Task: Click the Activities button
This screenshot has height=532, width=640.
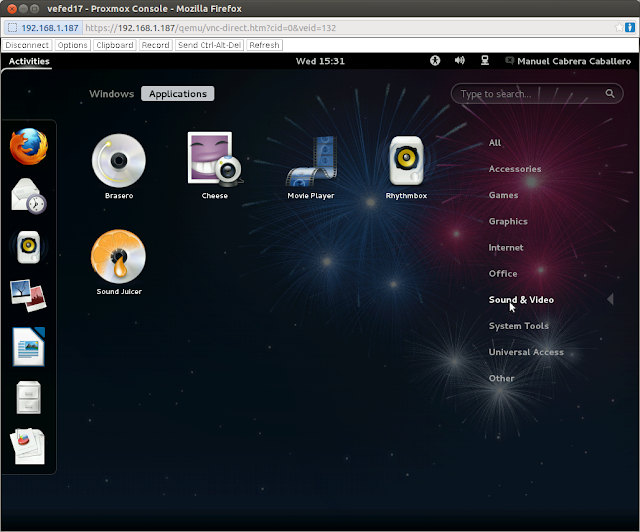Action: tap(29, 61)
